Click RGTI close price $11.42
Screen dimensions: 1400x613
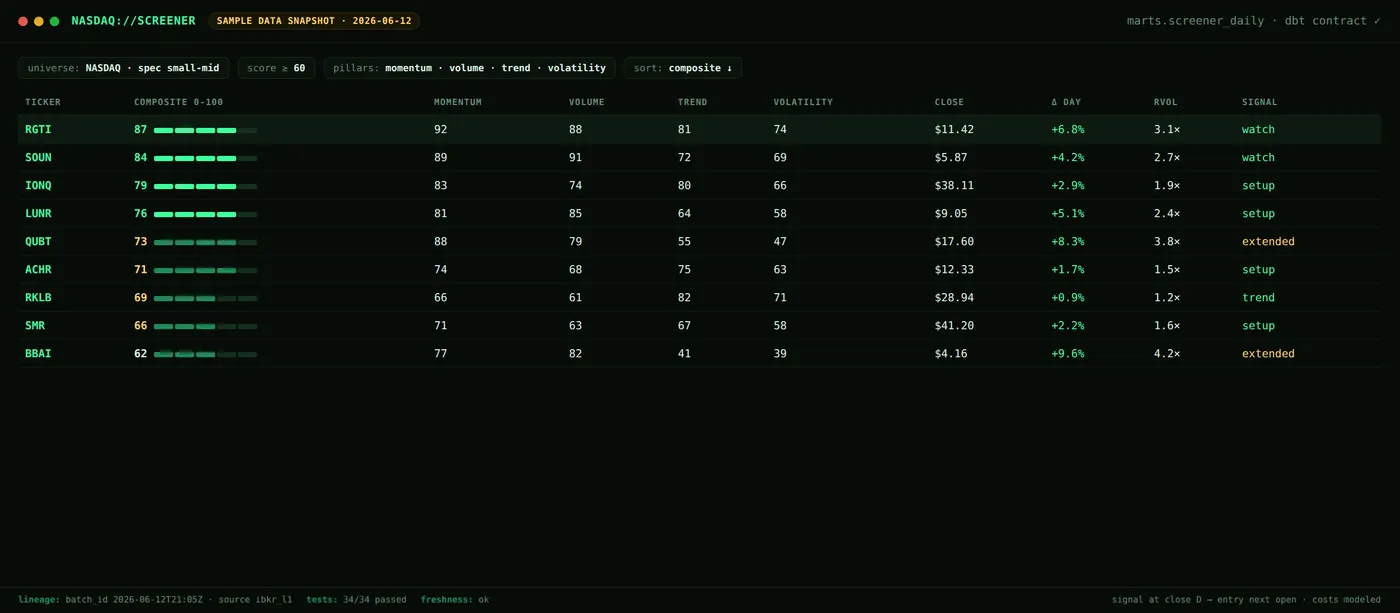[954, 129]
